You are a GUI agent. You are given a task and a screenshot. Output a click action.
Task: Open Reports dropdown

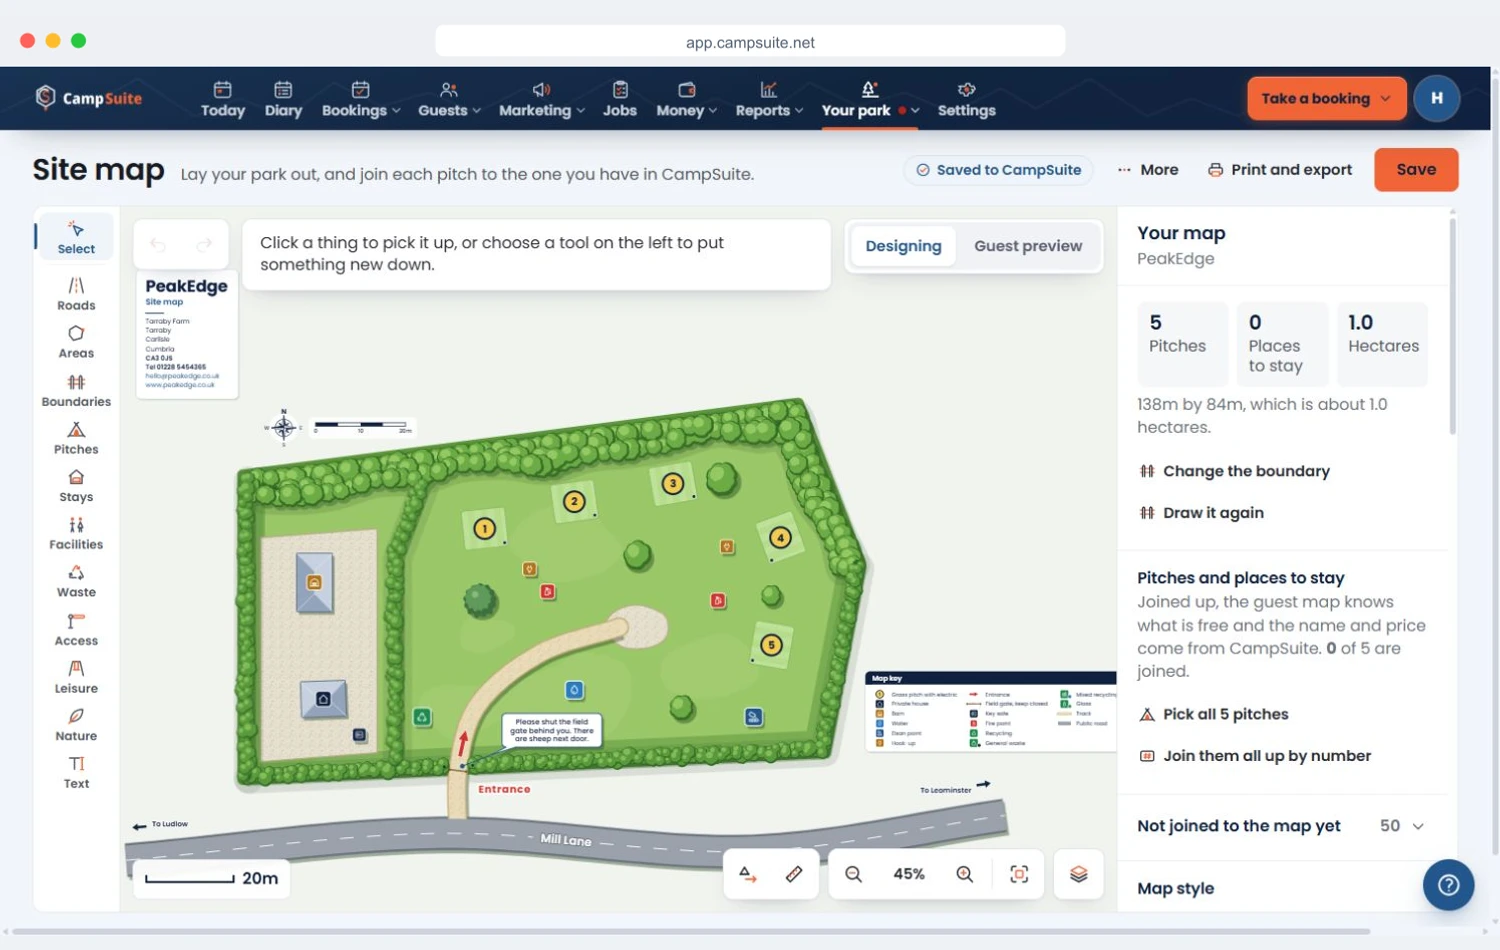[769, 99]
